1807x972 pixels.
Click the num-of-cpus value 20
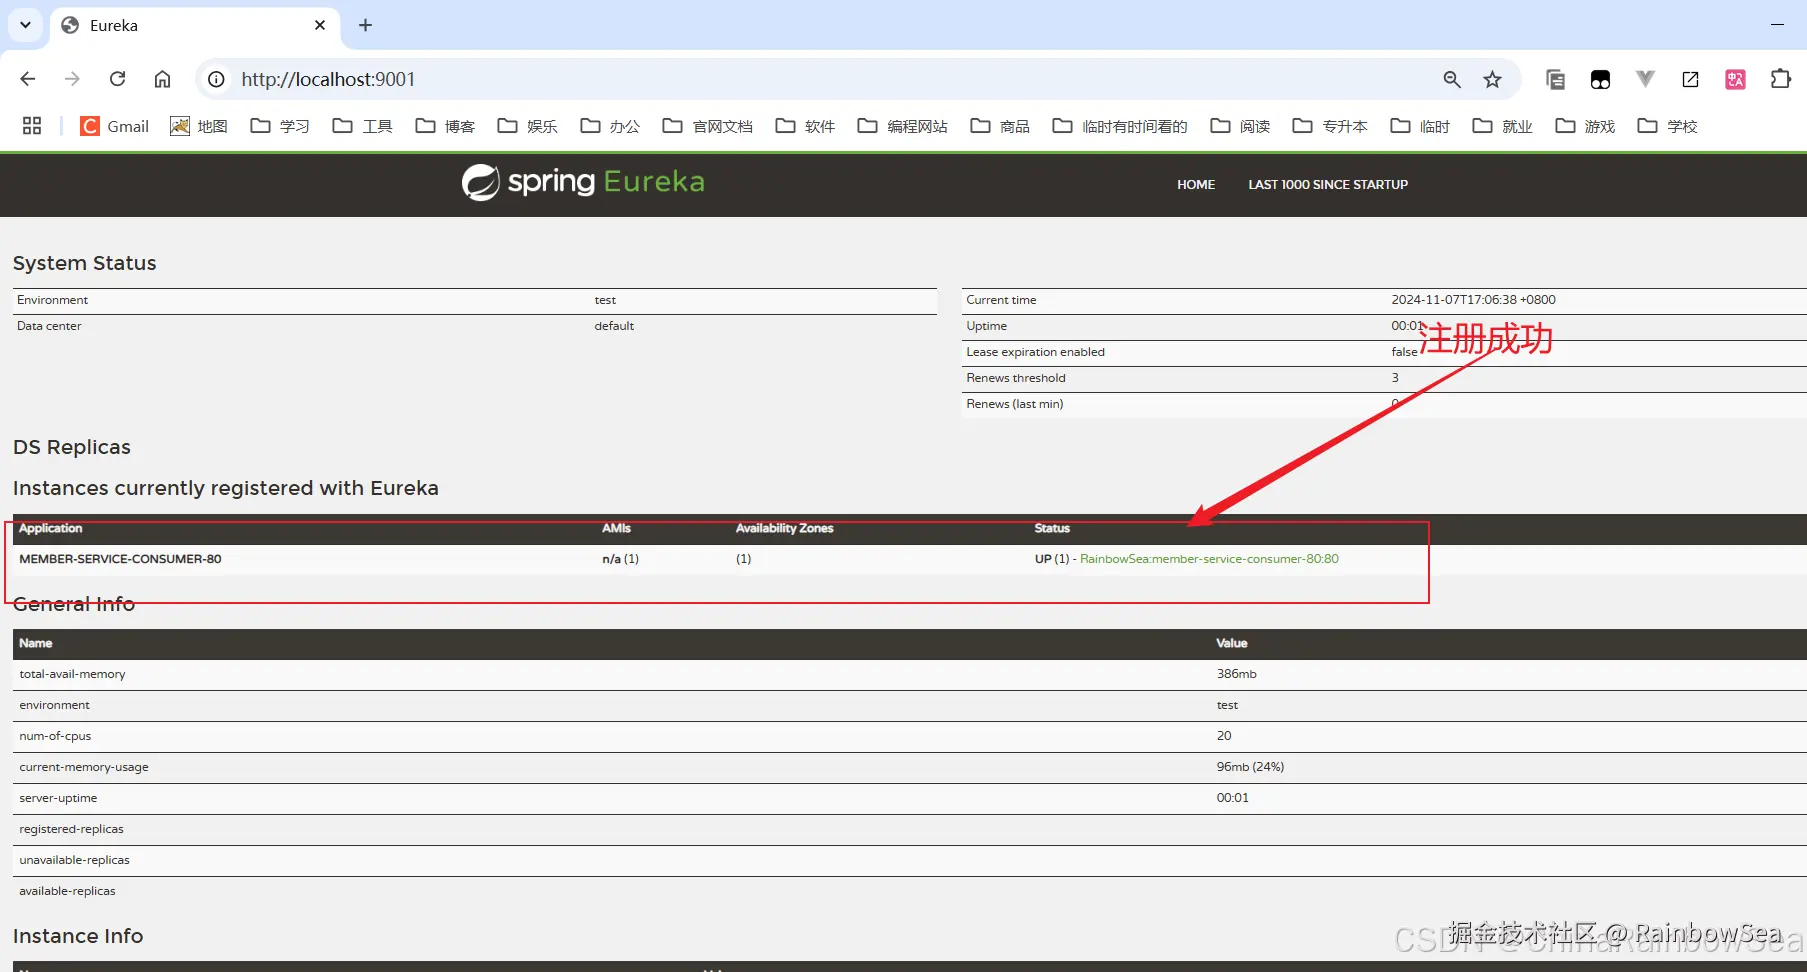1224,736
